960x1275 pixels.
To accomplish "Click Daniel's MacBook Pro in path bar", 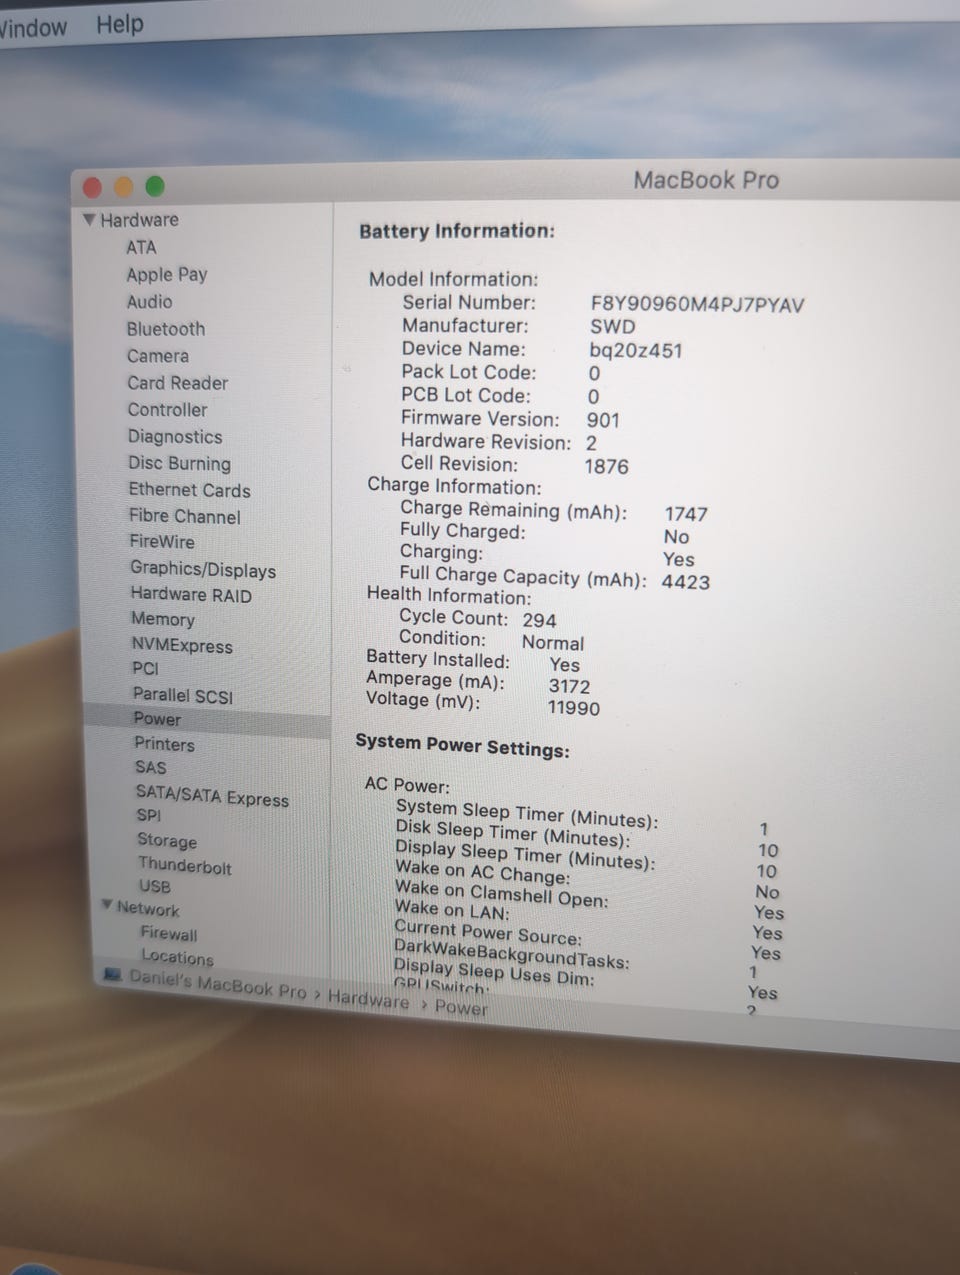I will click(x=217, y=982).
